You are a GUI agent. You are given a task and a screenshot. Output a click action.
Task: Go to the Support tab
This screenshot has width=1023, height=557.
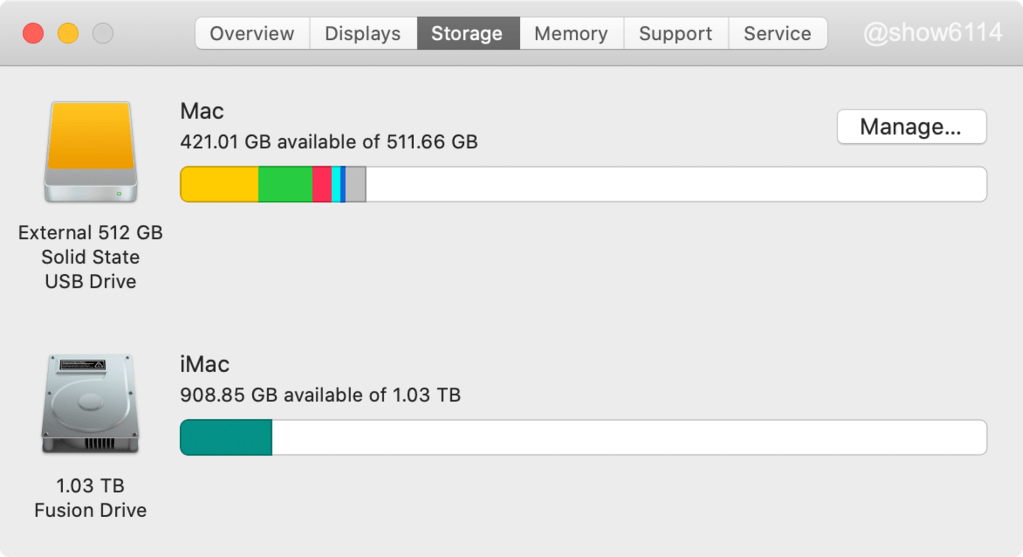point(675,33)
